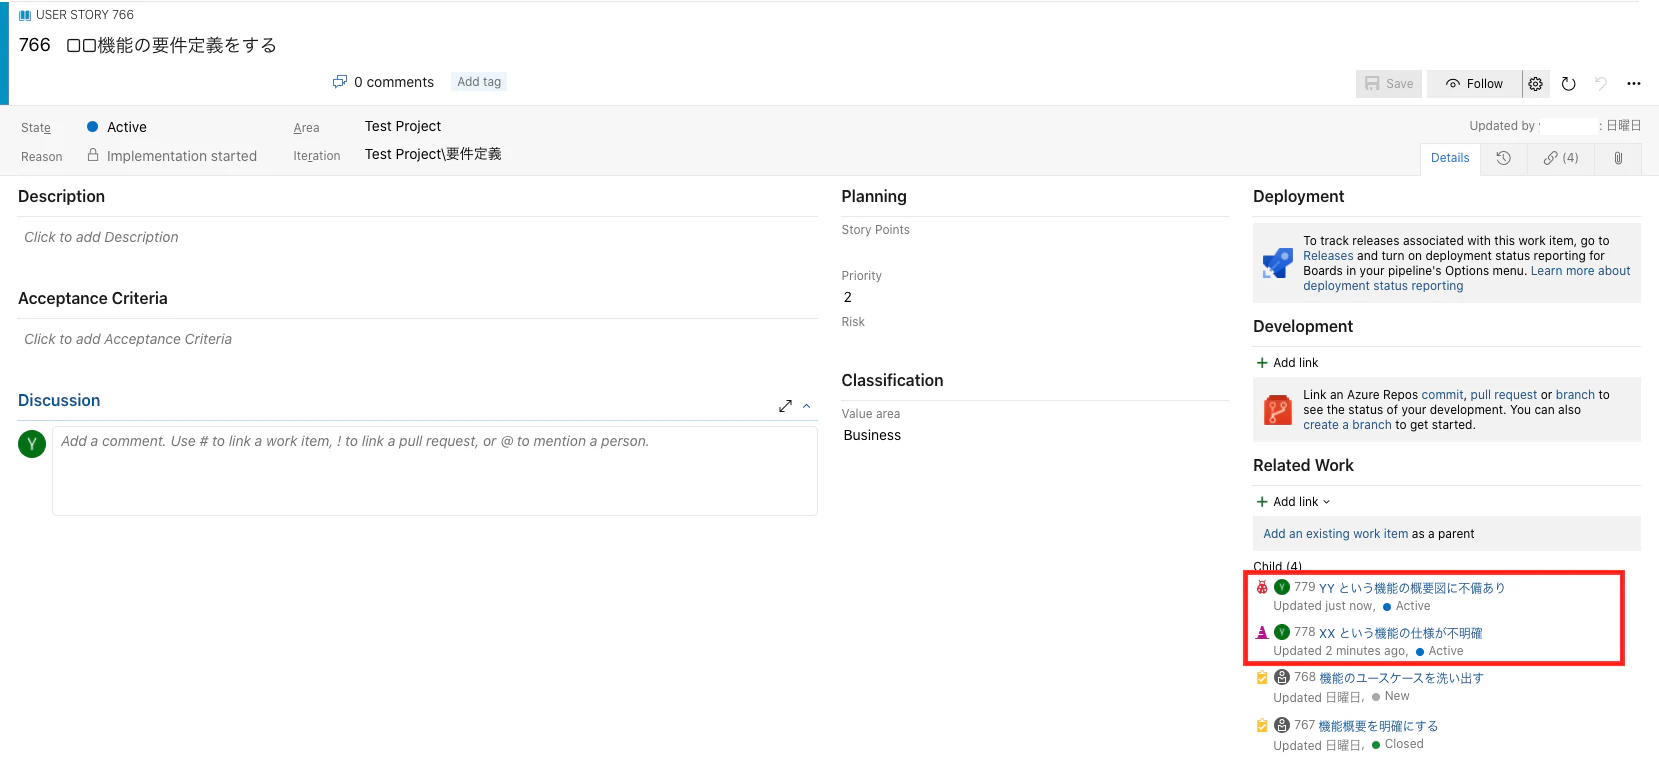Open the pull request link
The width and height of the screenshot is (1659, 779).
coord(1503,395)
